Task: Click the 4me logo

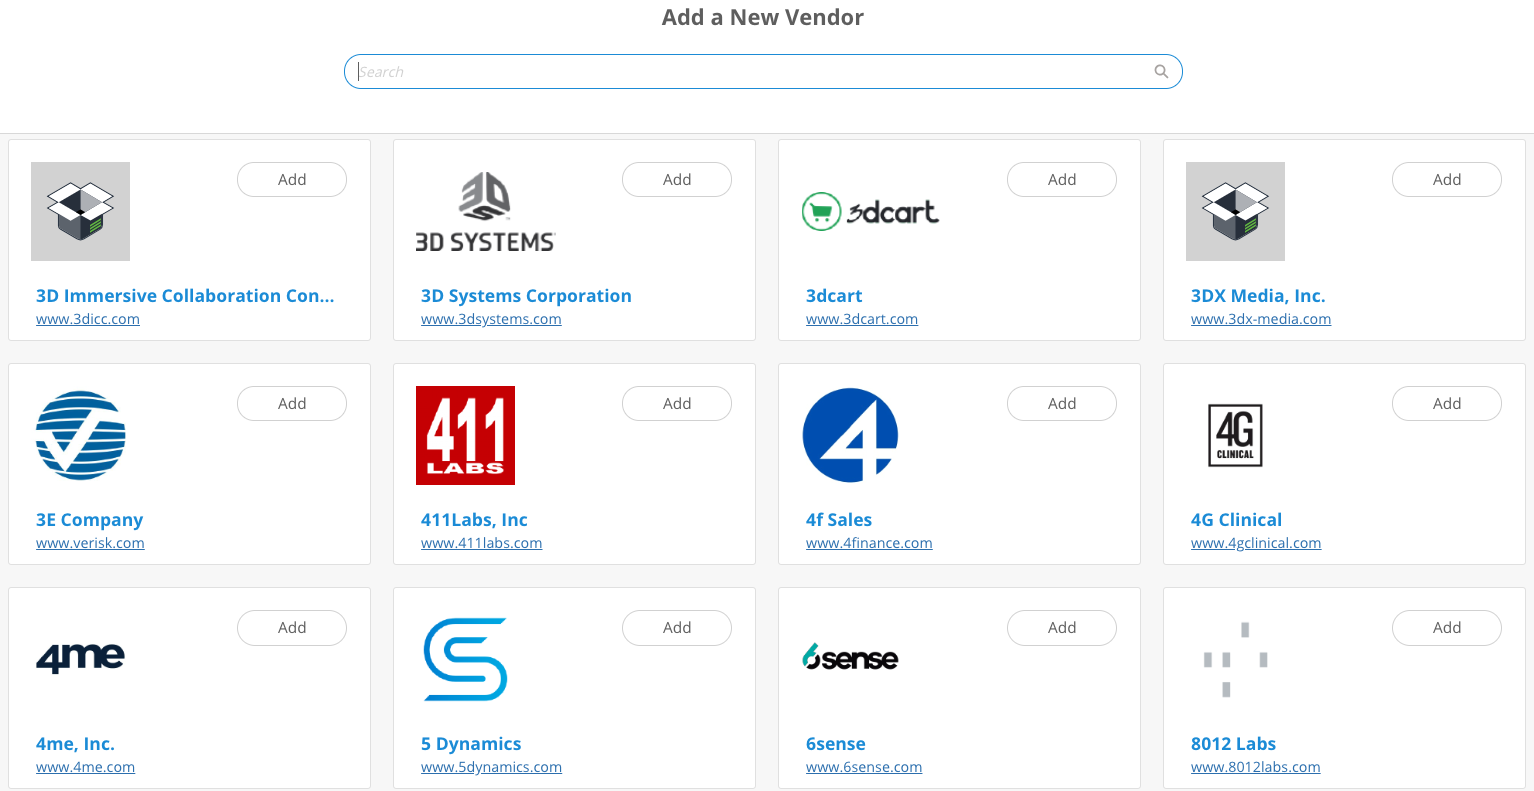Action: 80,657
